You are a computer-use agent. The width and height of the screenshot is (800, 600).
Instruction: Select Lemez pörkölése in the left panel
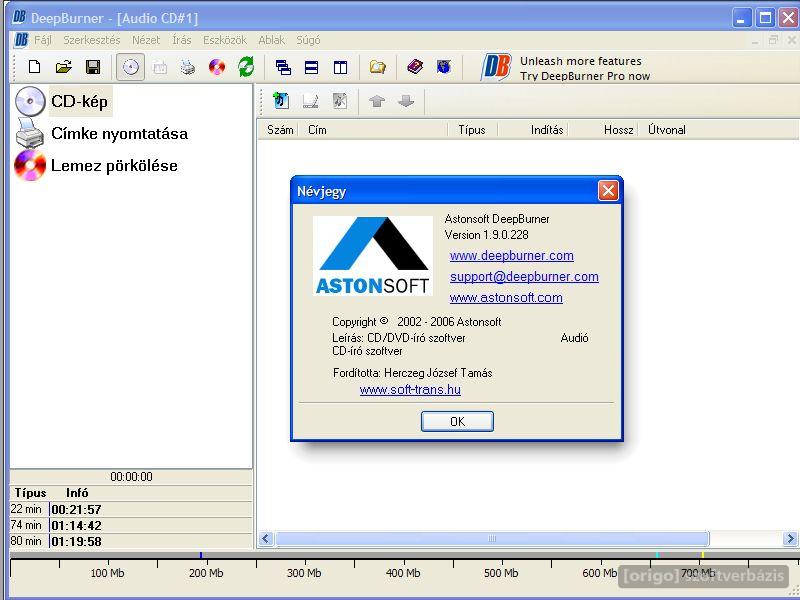(x=114, y=166)
